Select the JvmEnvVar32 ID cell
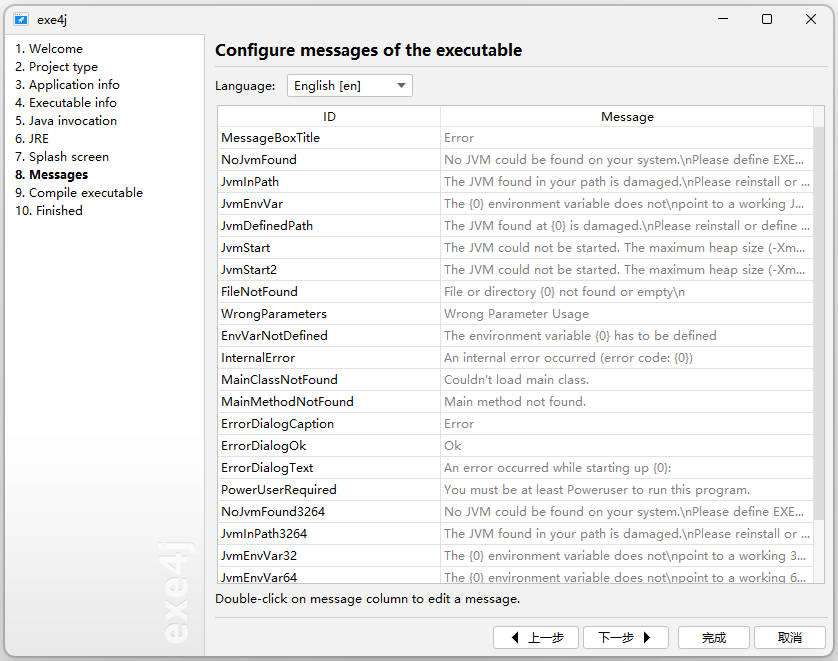This screenshot has height=661, width=838. 329,556
